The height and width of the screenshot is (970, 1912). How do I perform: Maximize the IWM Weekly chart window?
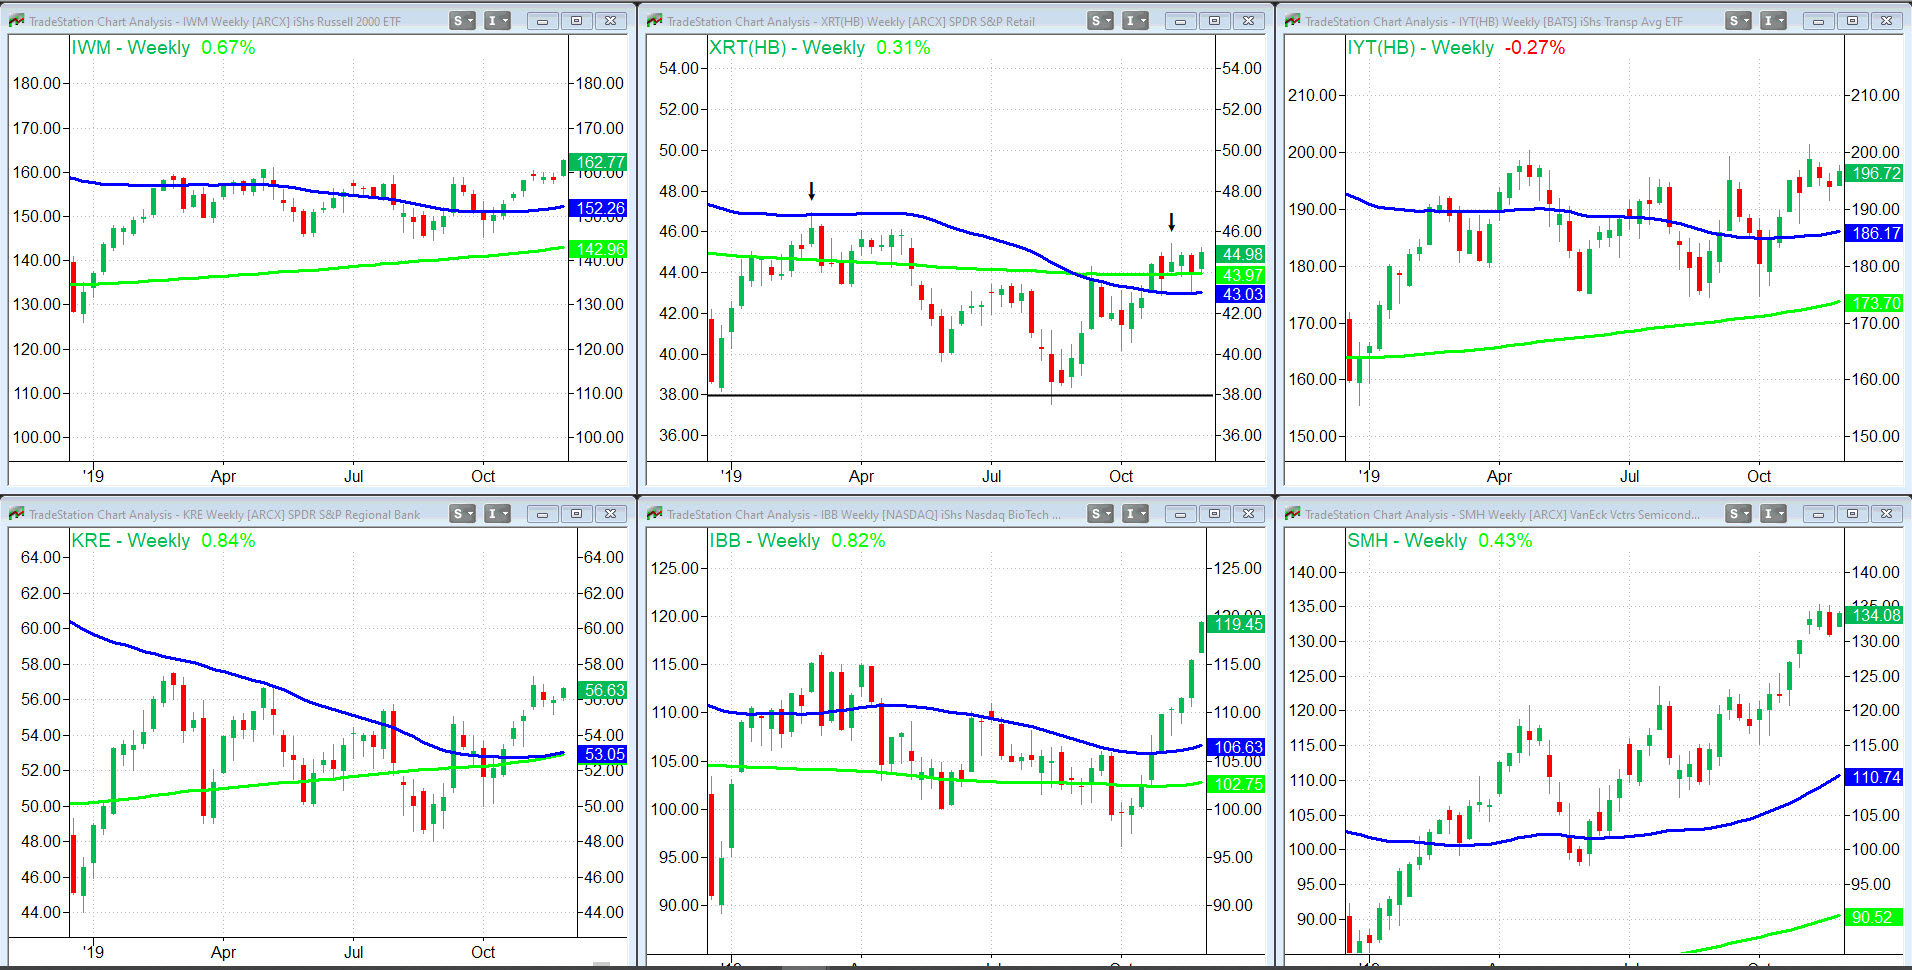[x=576, y=21]
